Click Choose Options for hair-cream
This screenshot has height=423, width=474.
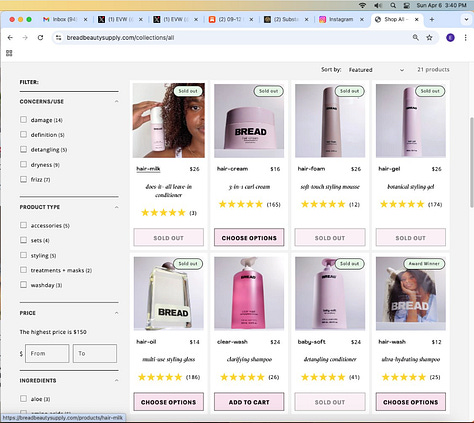pyautogui.click(x=249, y=238)
